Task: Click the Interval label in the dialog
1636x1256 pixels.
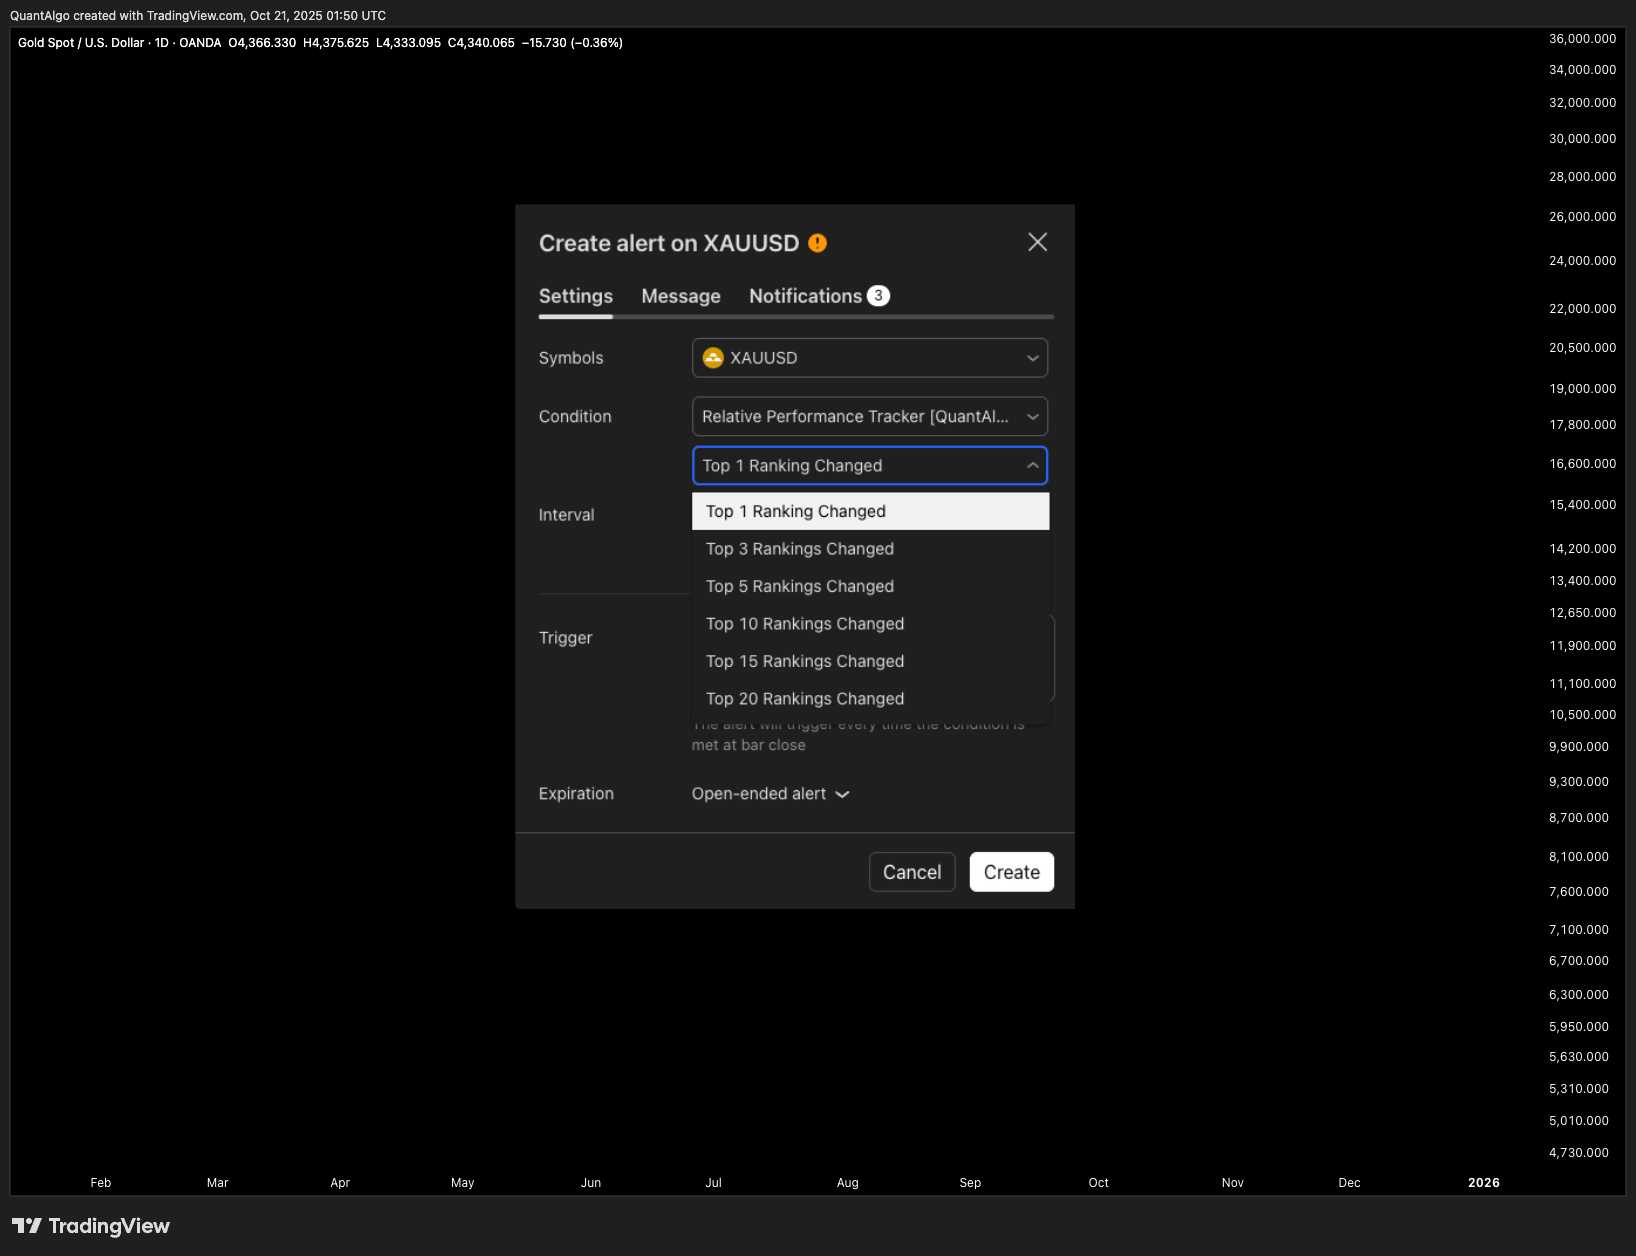Action: click(566, 515)
